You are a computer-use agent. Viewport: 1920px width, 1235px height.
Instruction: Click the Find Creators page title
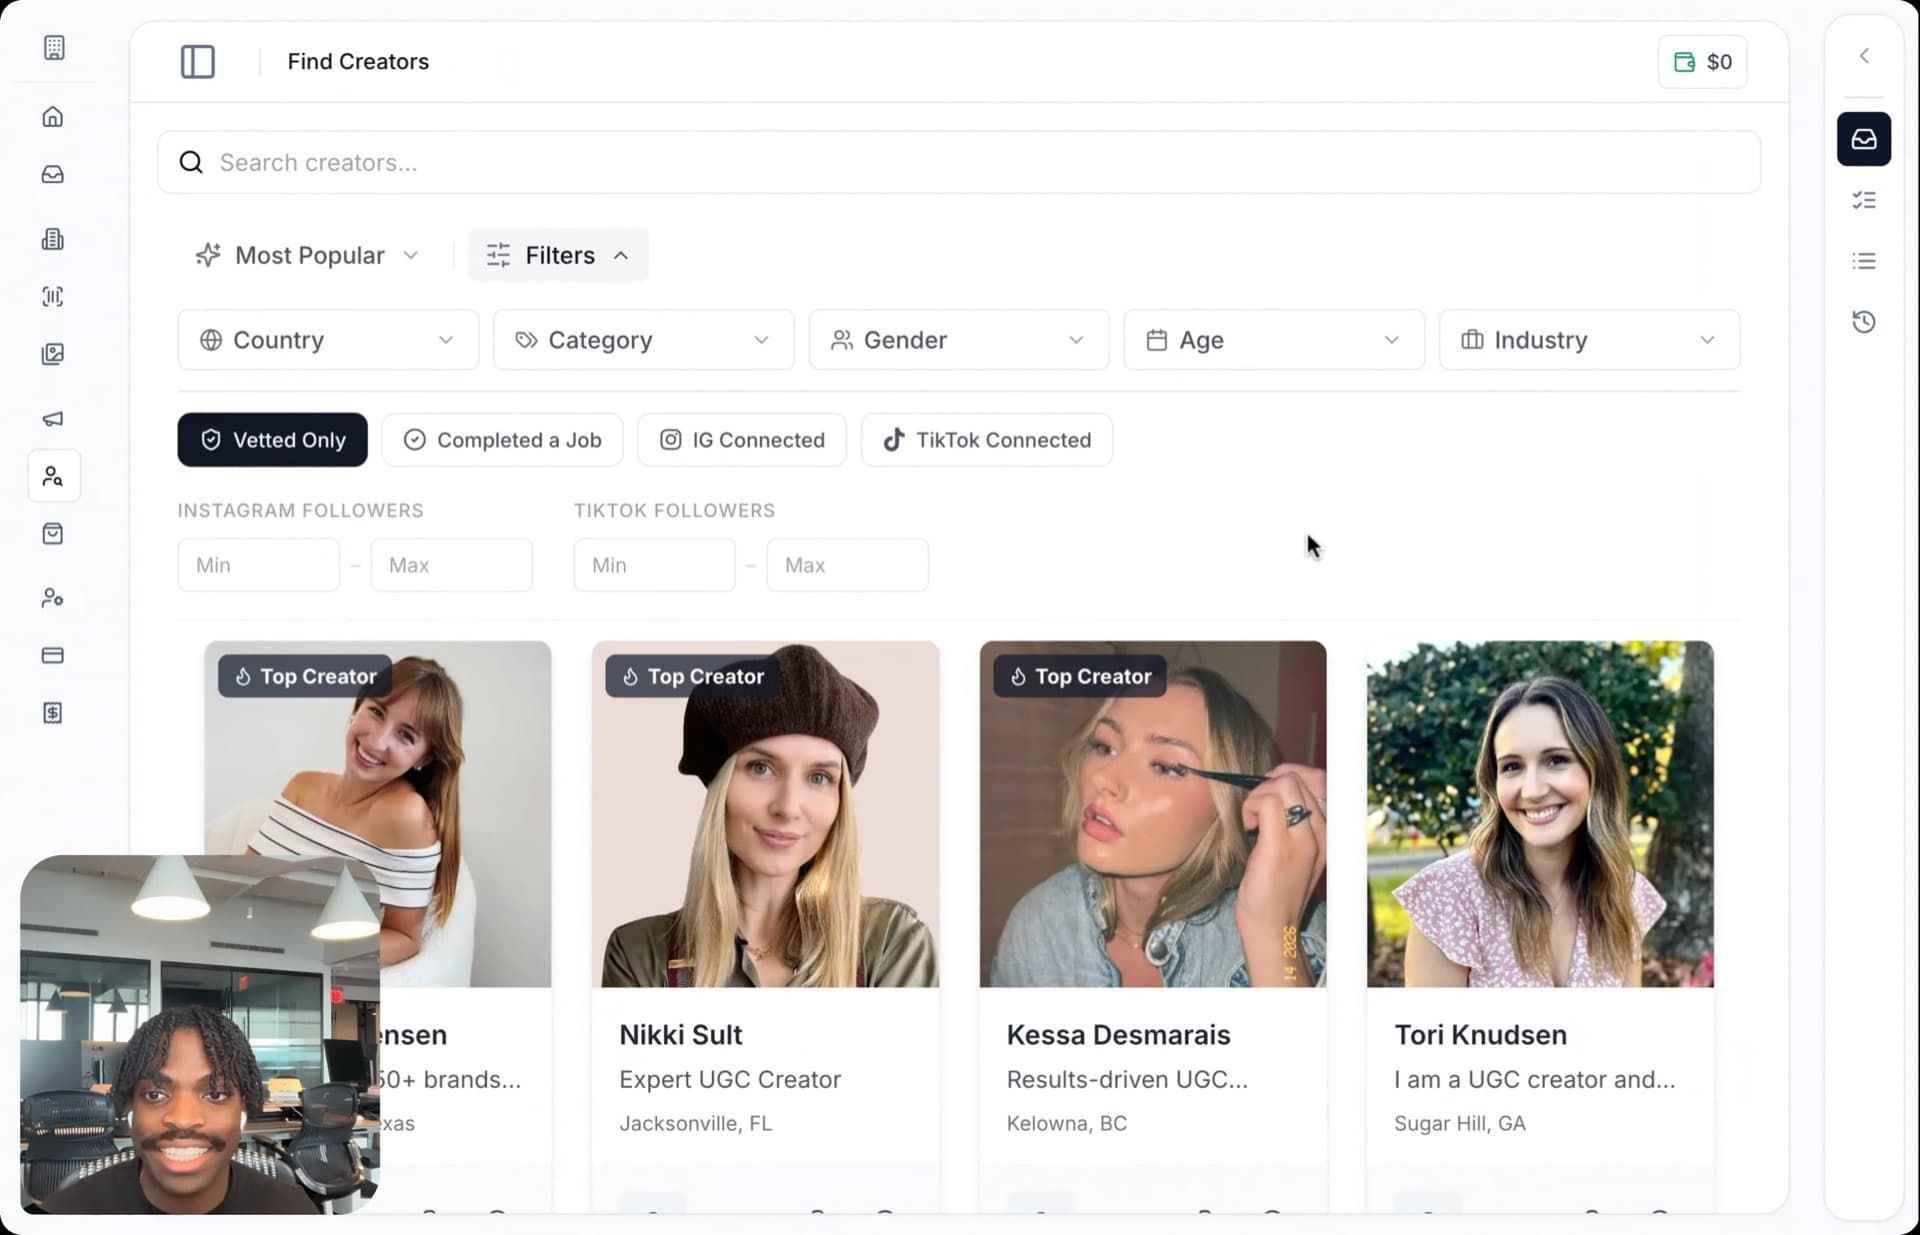358,61
